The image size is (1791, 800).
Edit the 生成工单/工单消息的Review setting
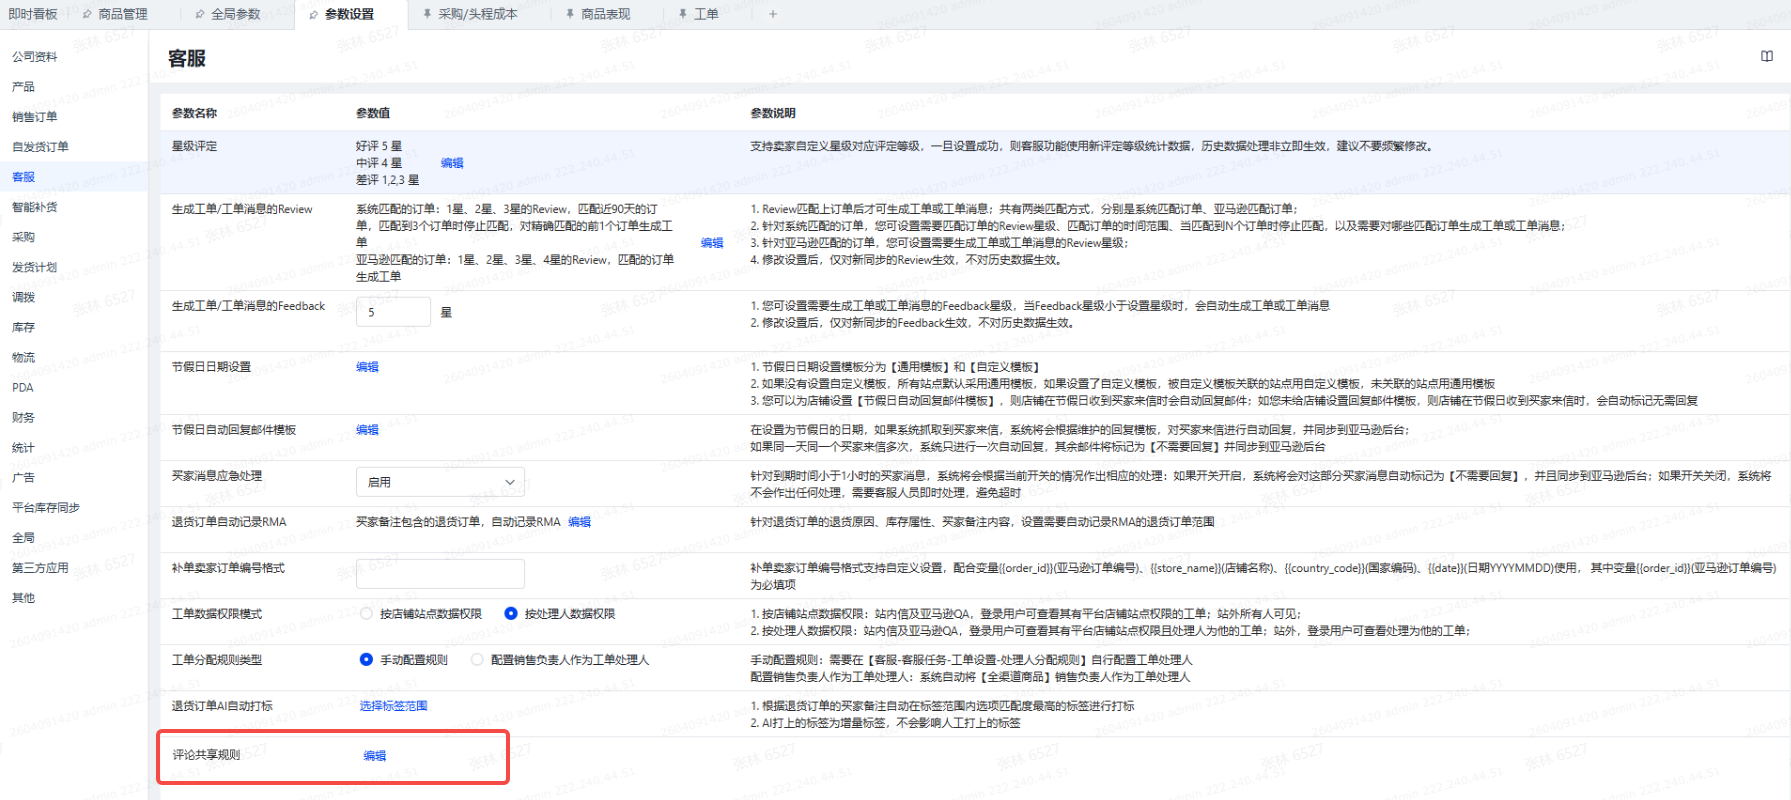pos(712,243)
